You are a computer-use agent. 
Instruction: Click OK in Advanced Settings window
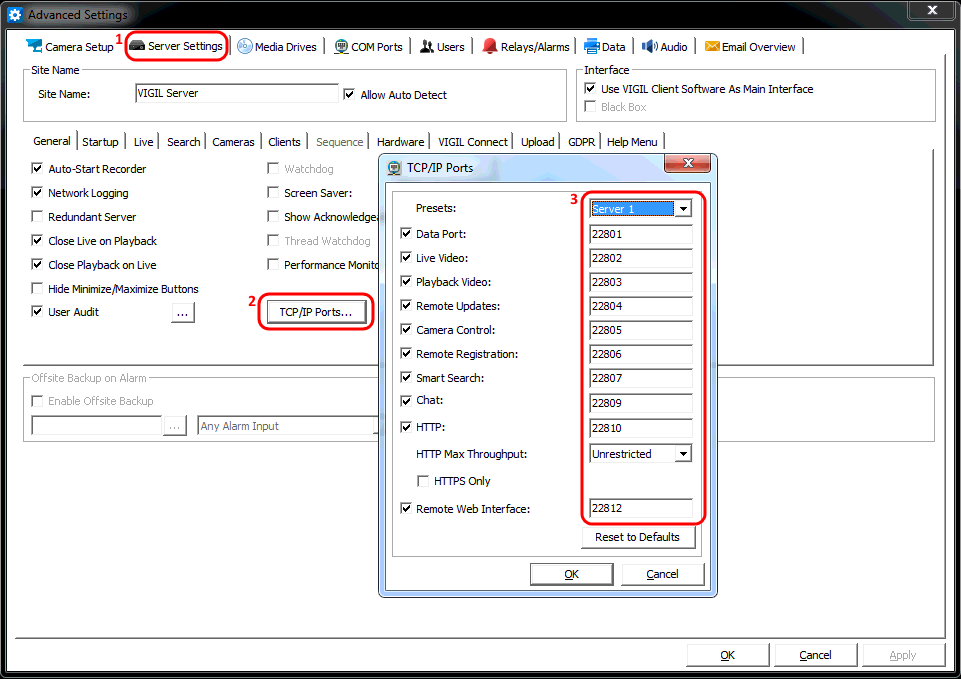click(x=727, y=655)
